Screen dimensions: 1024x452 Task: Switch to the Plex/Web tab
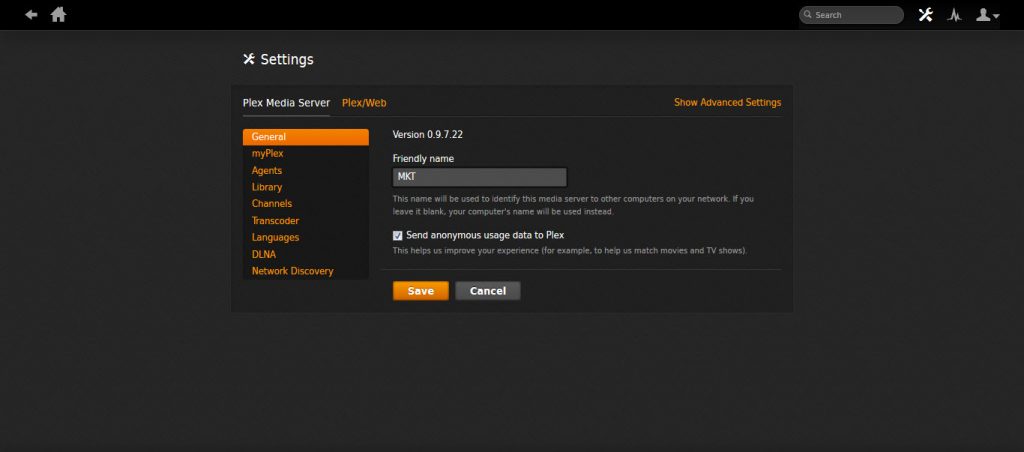tap(364, 103)
